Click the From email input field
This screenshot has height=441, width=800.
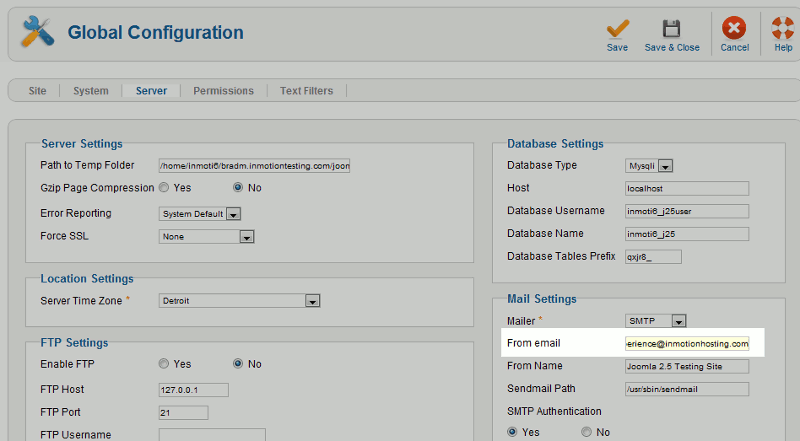686,343
